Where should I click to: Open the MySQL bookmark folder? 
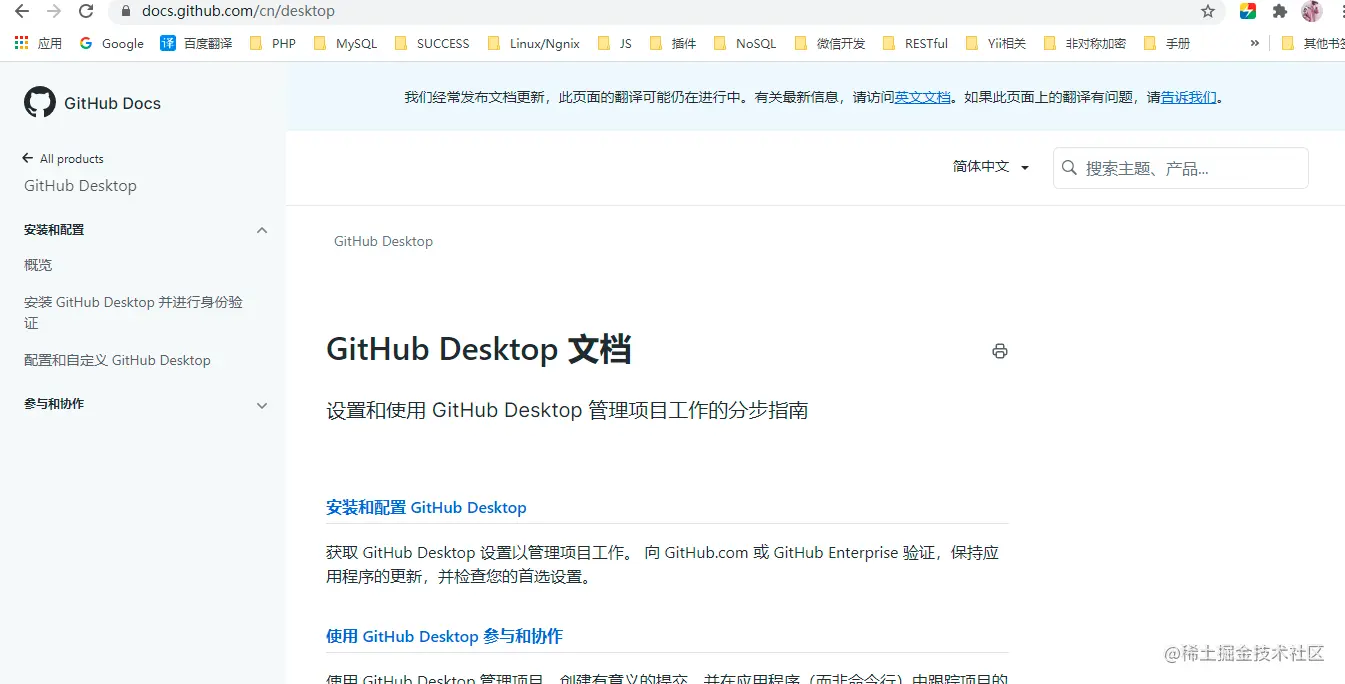[345, 43]
